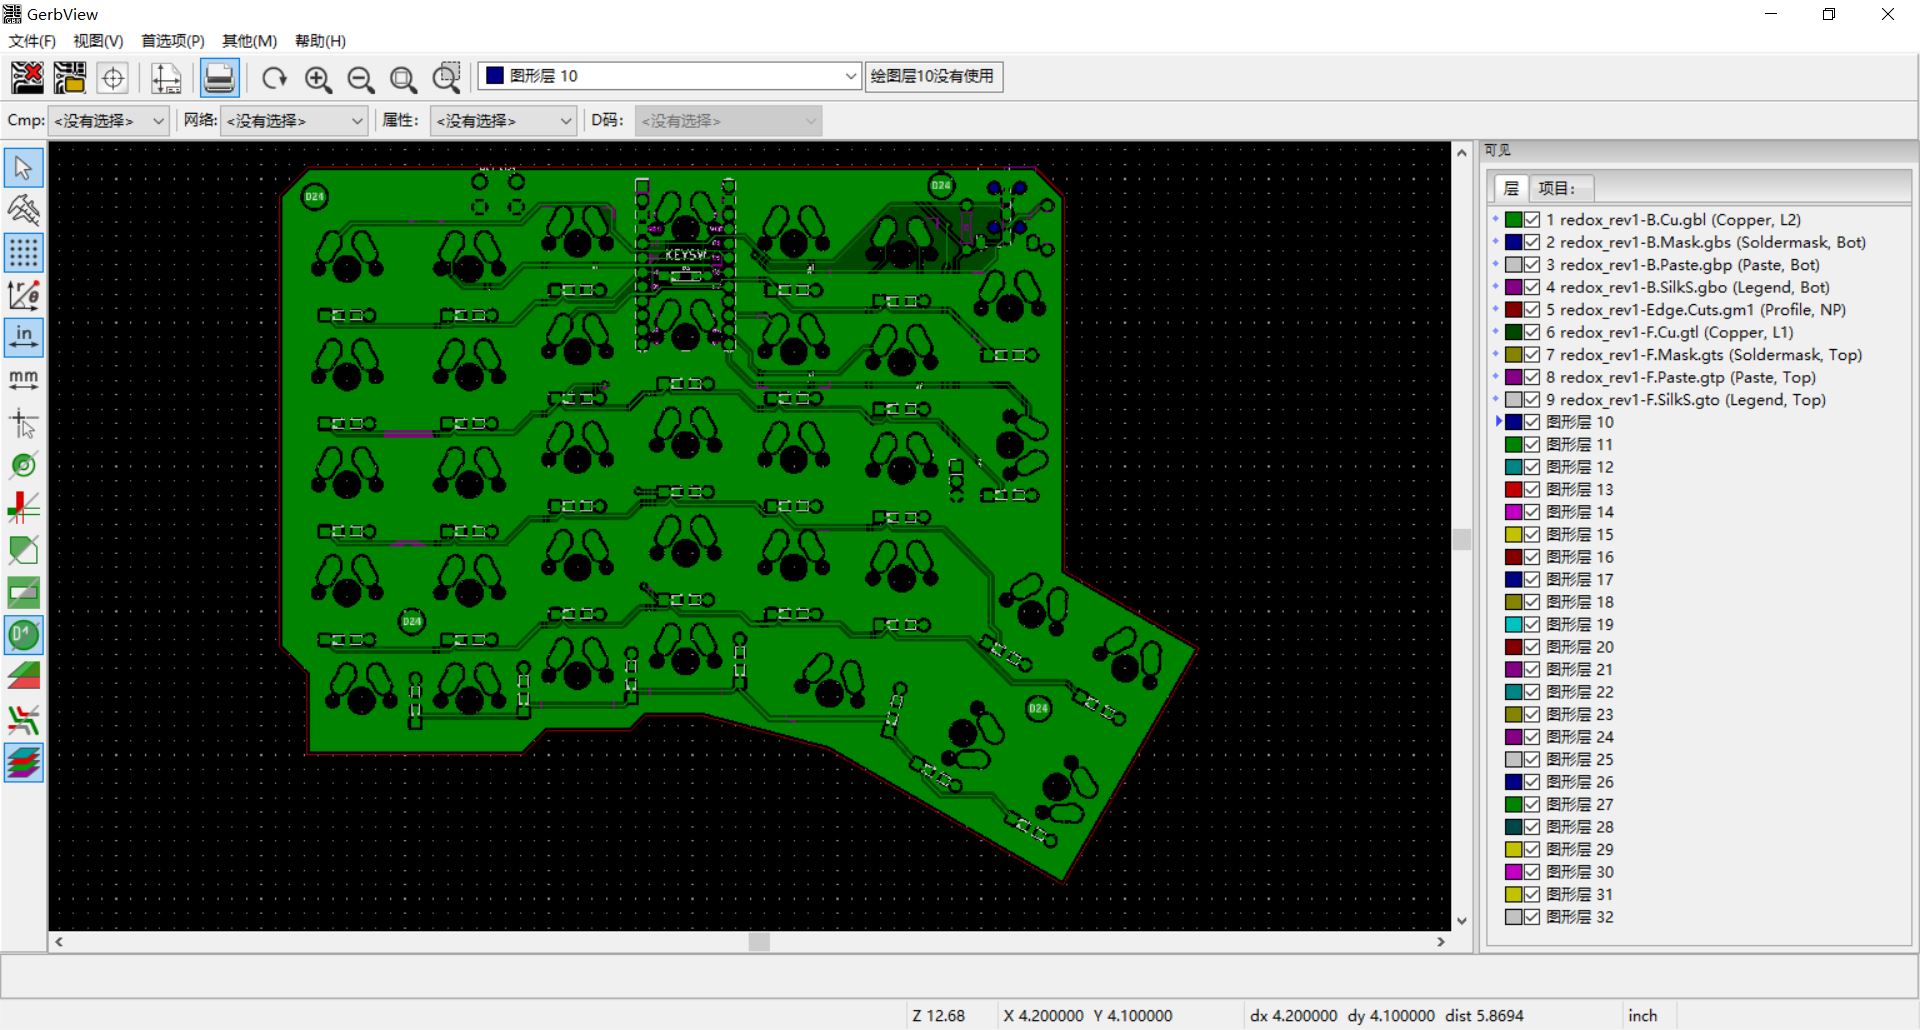Switch units to millimeters
Viewport: 1920px width, 1030px height.
(23, 379)
